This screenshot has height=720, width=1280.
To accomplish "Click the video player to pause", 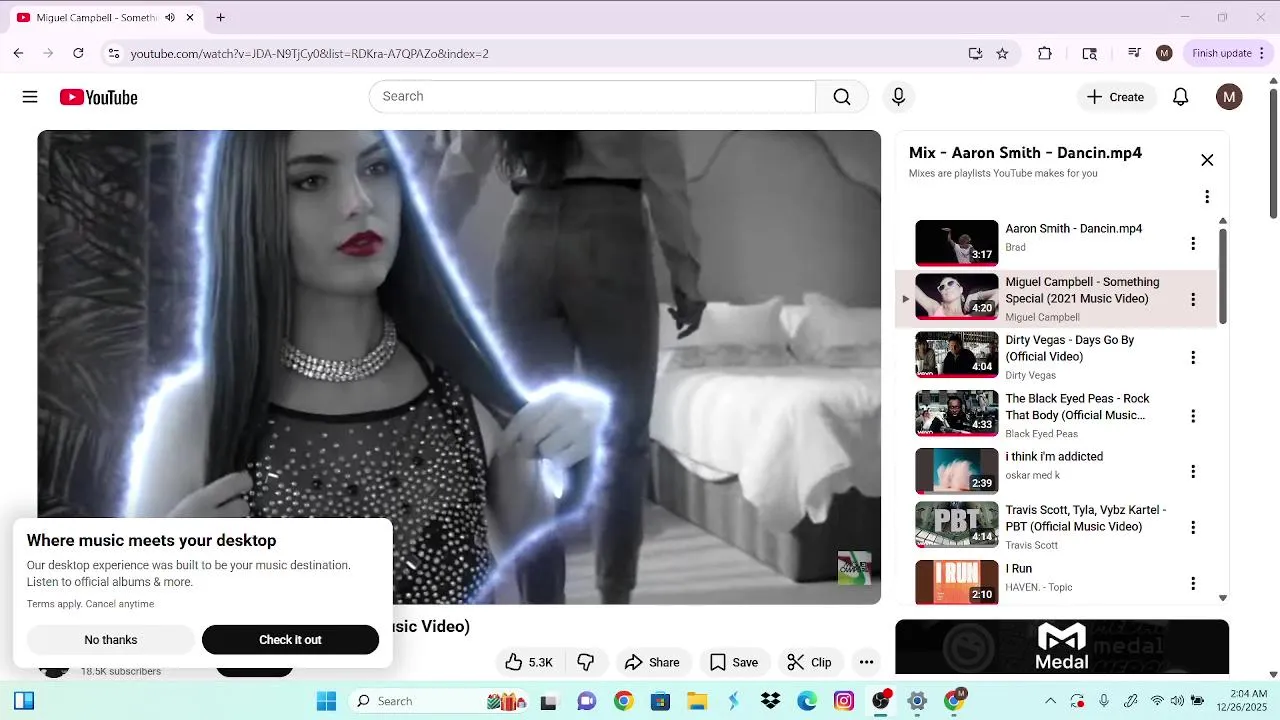I will click(459, 367).
